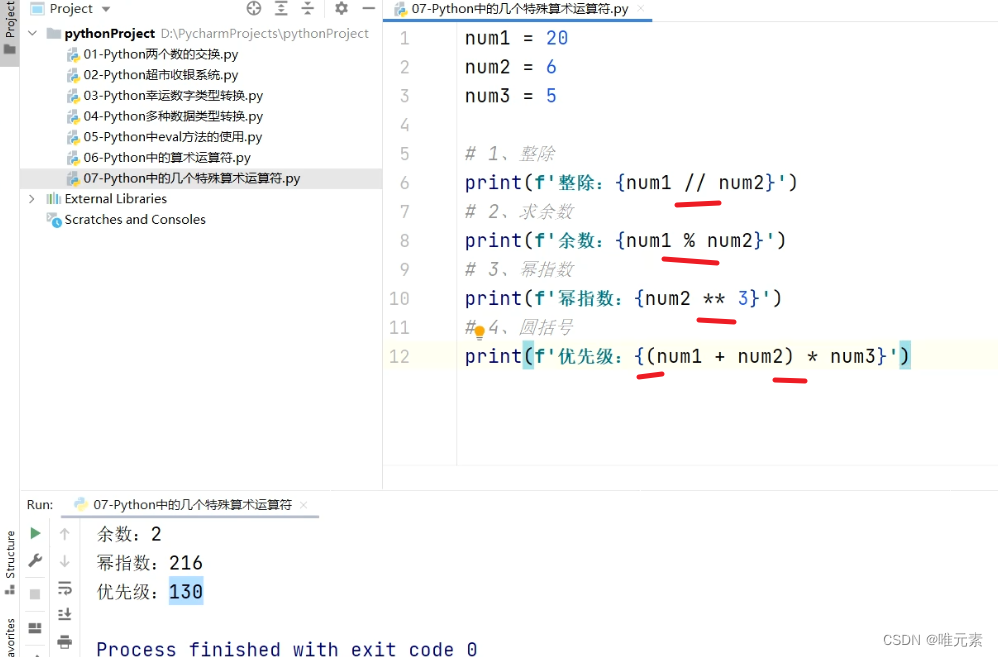Switch to editor tab 07-Python中的几个特殊算术运算符.py
This screenshot has width=998, height=657.
tap(519, 9)
